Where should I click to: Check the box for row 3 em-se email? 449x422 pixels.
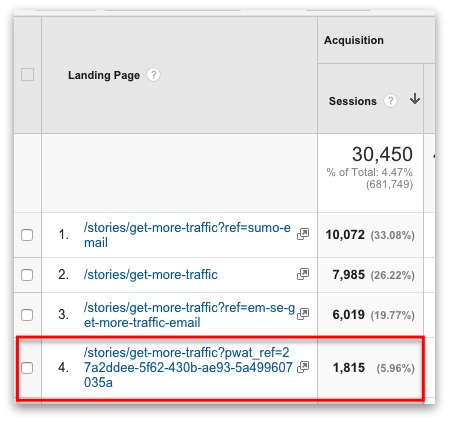pos(27,315)
